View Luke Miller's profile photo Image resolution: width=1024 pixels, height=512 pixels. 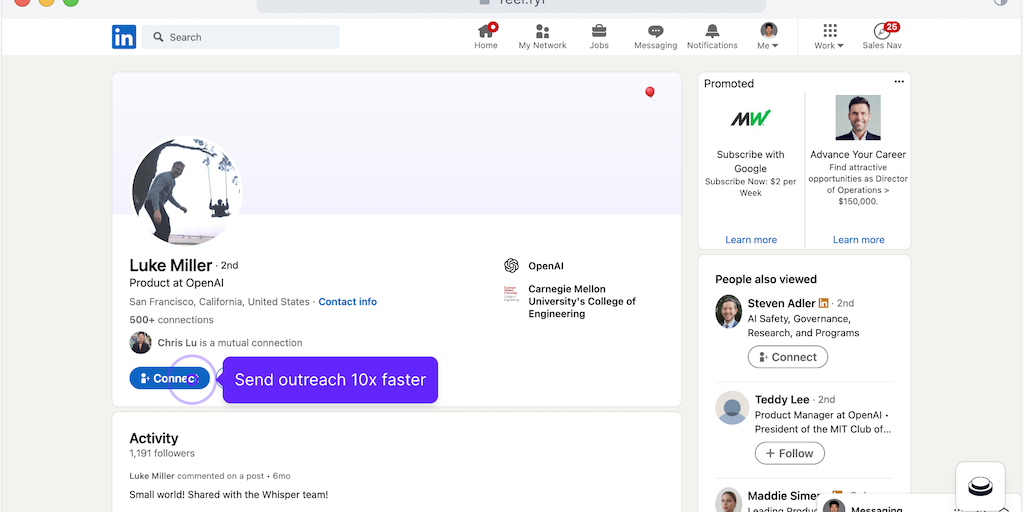pyautogui.click(x=187, y=191)
